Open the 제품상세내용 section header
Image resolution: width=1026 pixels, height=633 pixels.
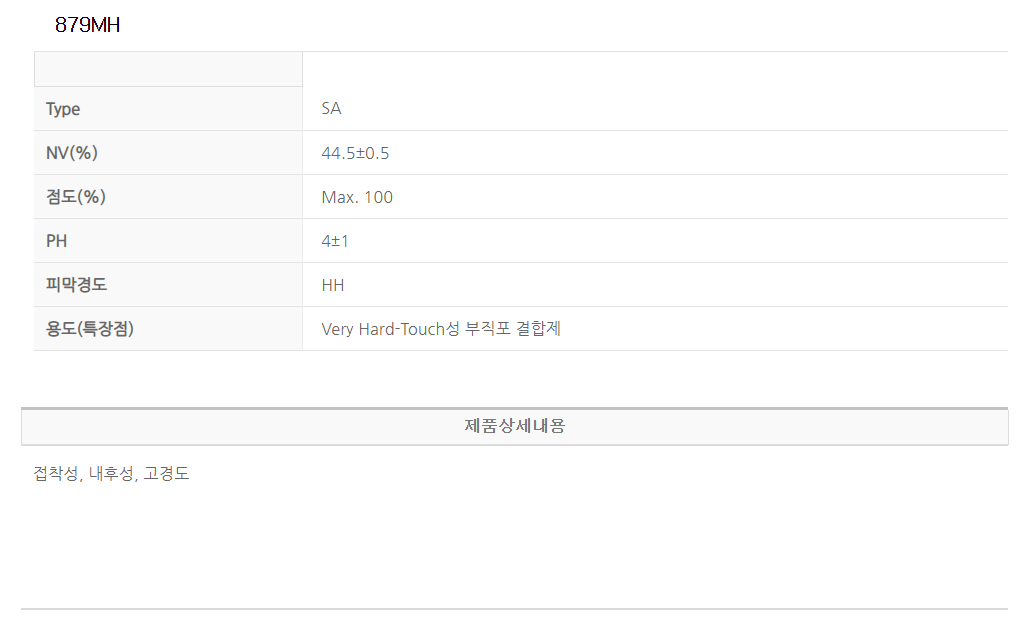[x=514, y=426]
